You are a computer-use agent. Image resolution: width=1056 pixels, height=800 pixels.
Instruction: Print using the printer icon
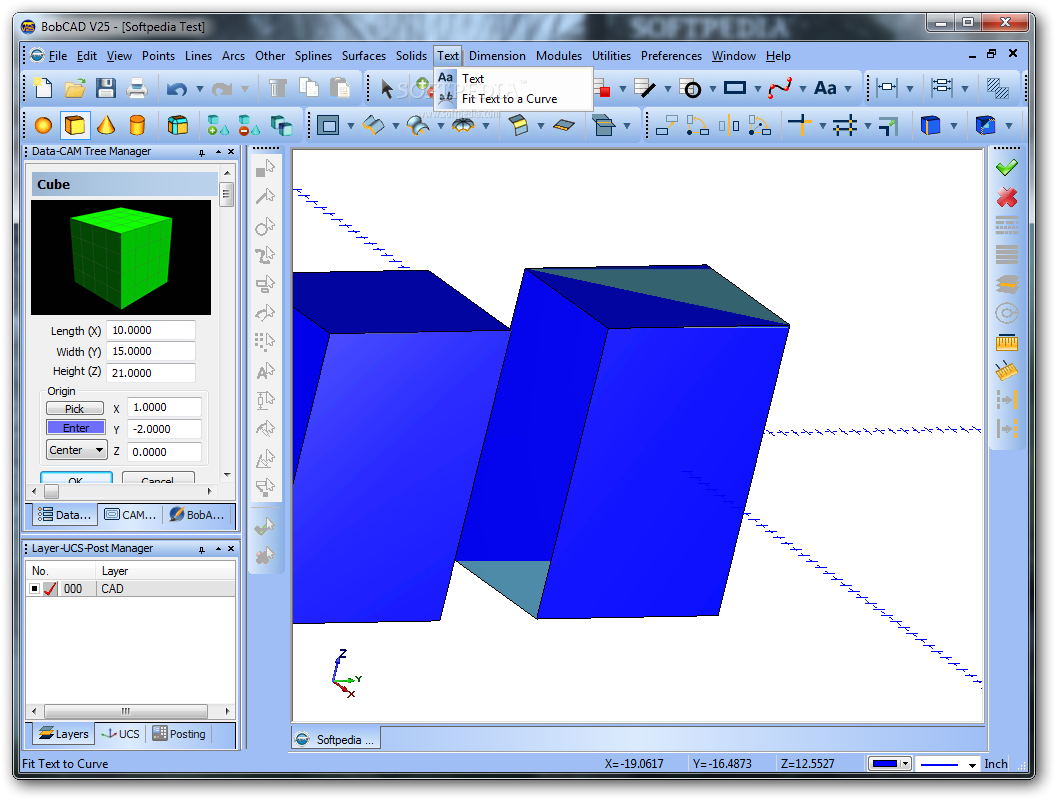pos(137,88)
